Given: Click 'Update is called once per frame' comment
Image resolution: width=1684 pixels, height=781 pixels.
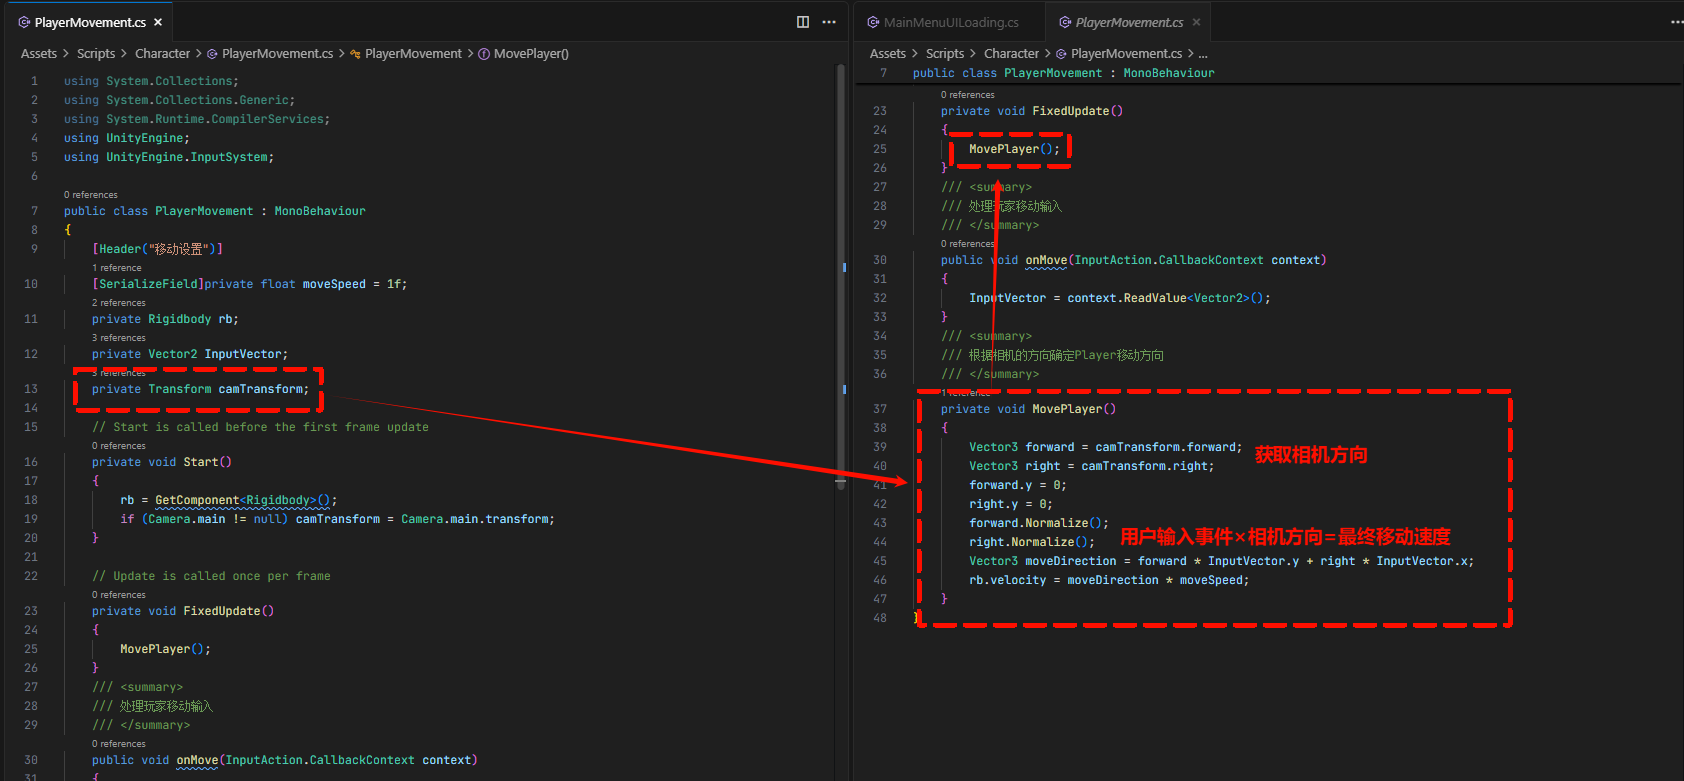Looking at the screenshot, I should click(211, 576).
